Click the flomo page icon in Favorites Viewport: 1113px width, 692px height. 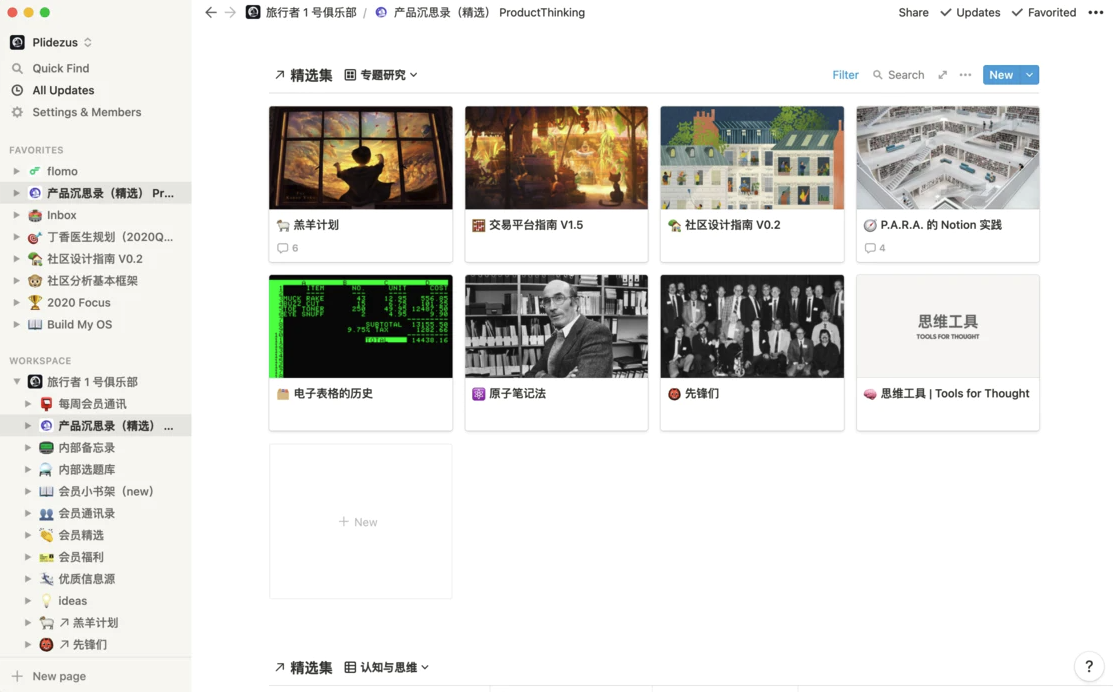click(35, 171)
